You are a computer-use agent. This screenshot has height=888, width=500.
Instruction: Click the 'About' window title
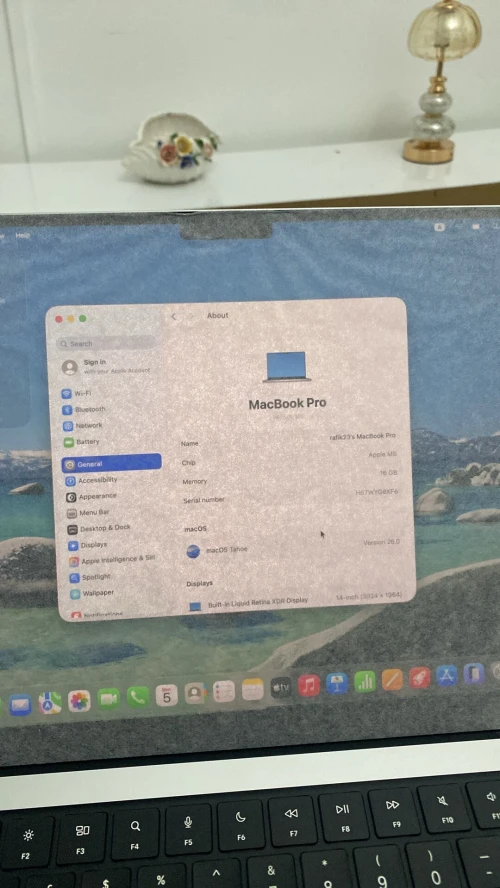[217, 315]
